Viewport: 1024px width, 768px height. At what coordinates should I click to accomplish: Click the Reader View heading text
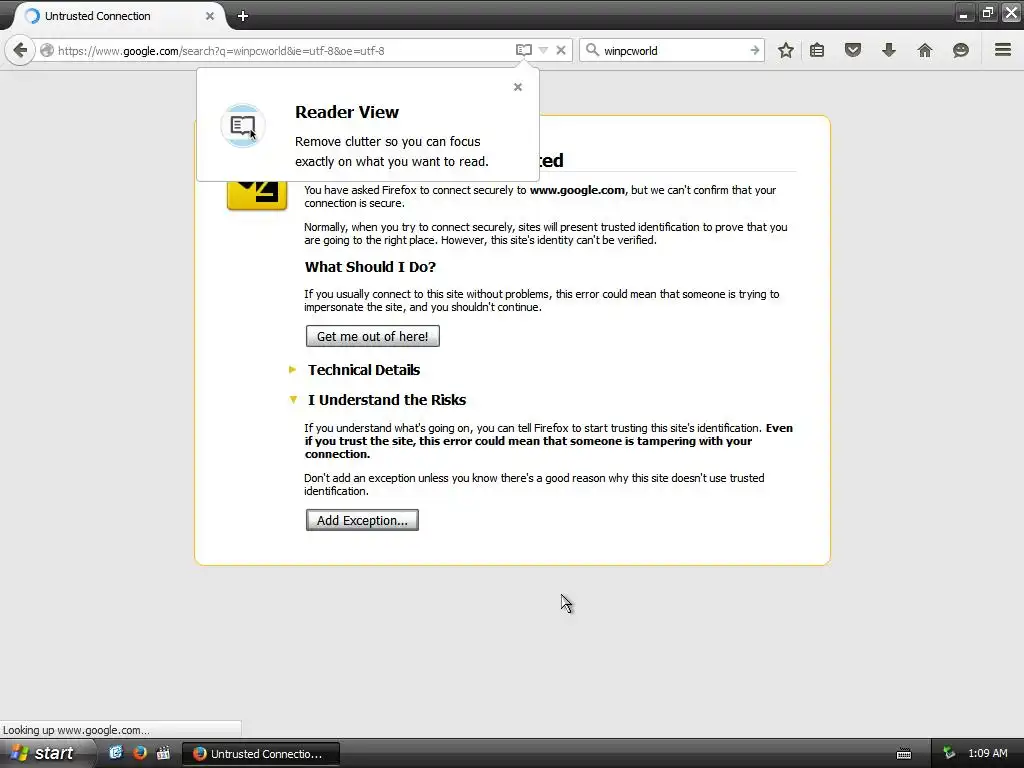pyautogui.click(x=347, y=112)
